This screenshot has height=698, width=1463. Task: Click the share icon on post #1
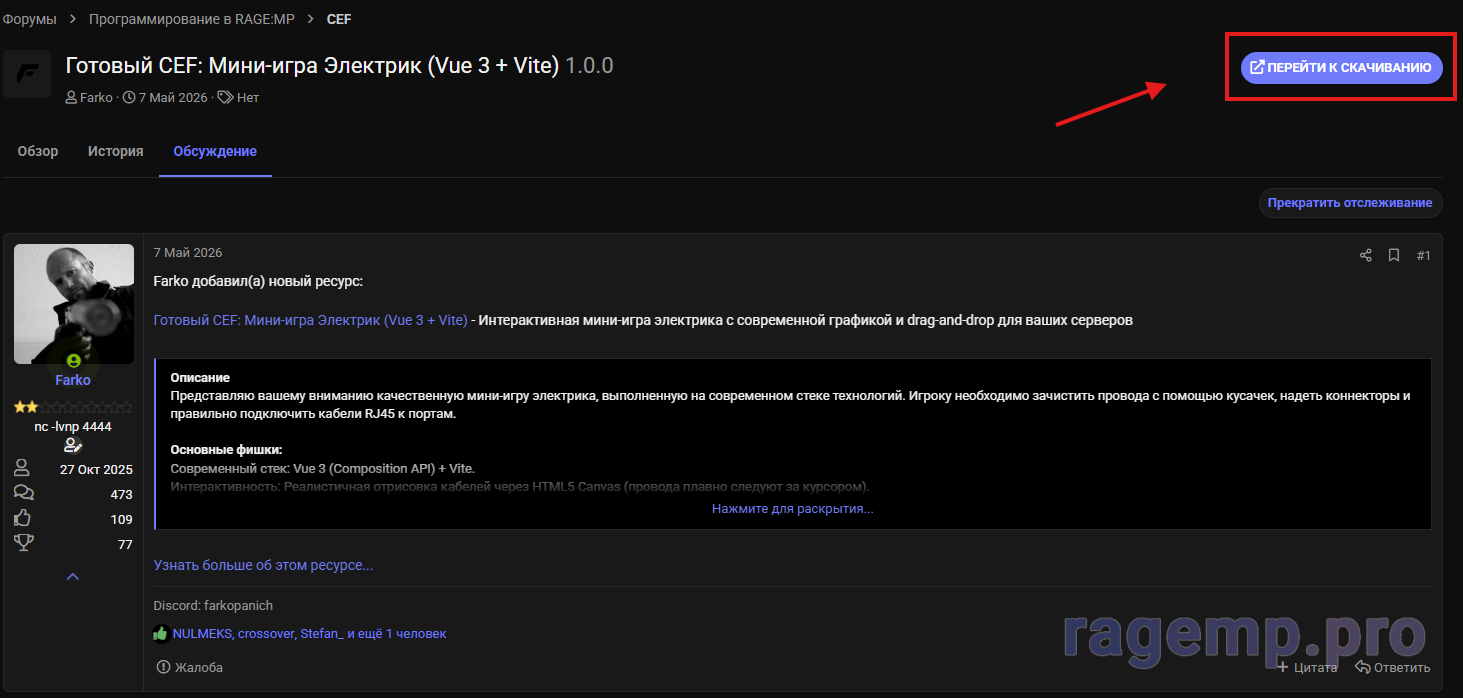1365,256
